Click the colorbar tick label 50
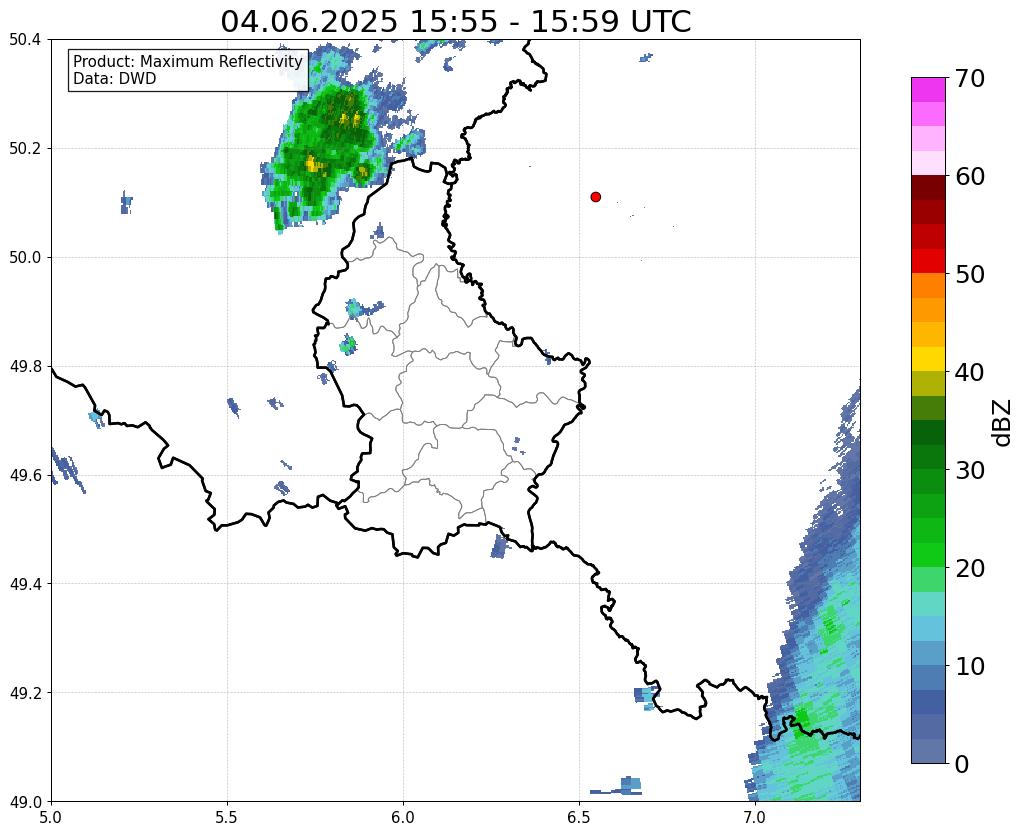This screenshot has height=834, width=1023. [x=970, y=274]
